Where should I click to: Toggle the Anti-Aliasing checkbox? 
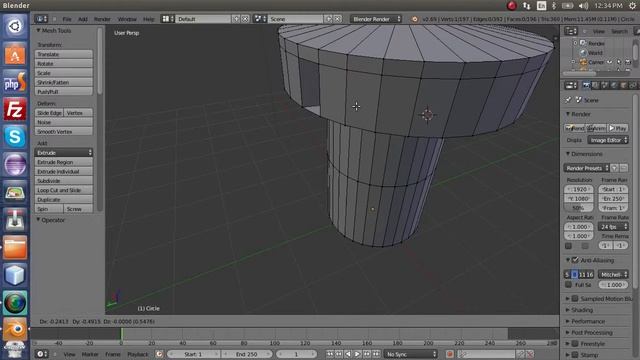tap(575, 260)
